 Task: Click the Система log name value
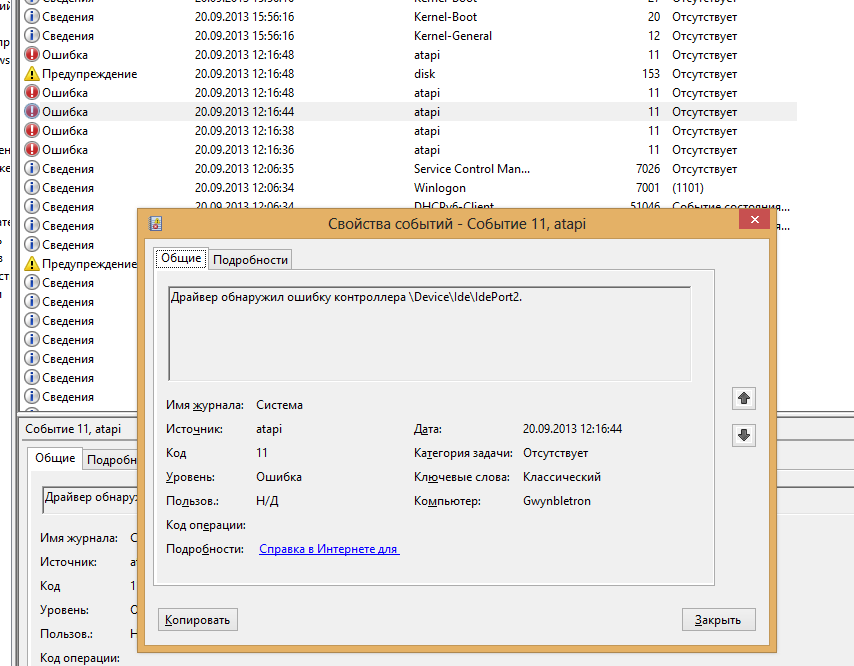pyautogui.click(x=279, y=405)
